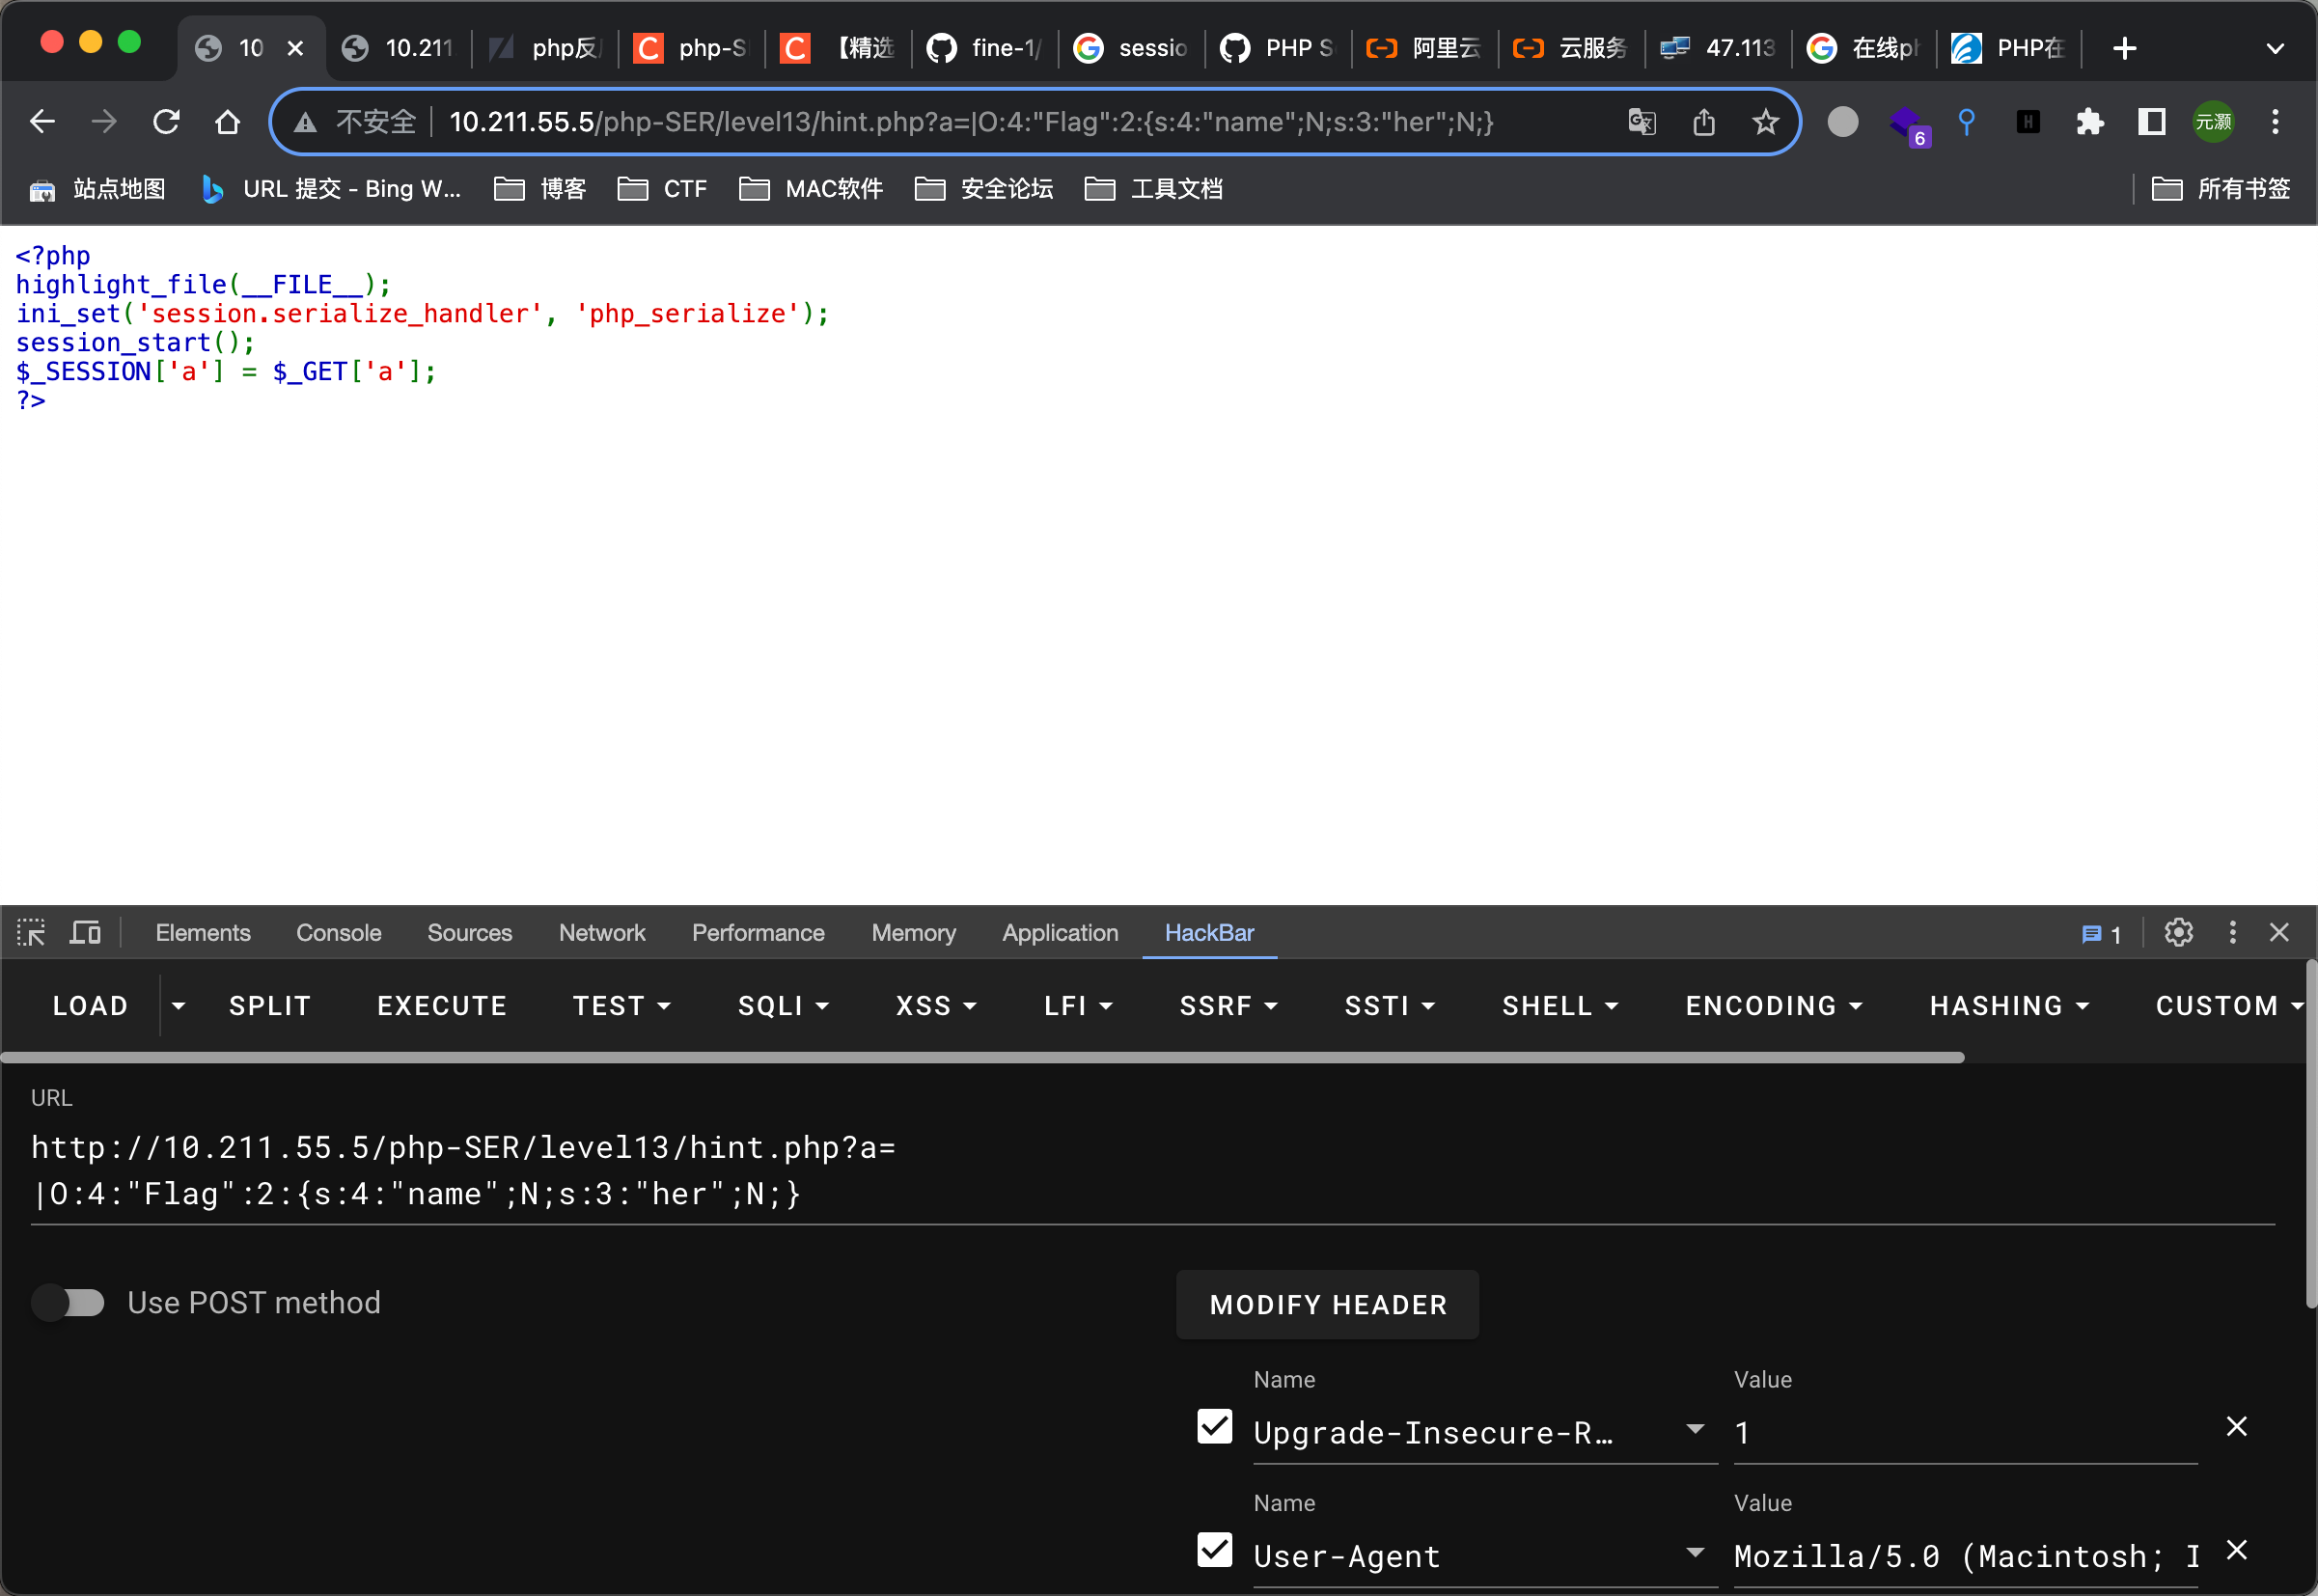The width and height of the screenshot is (2318, 1596).
Task: Click the User-Agent value field
Action: [1965, 1556]
